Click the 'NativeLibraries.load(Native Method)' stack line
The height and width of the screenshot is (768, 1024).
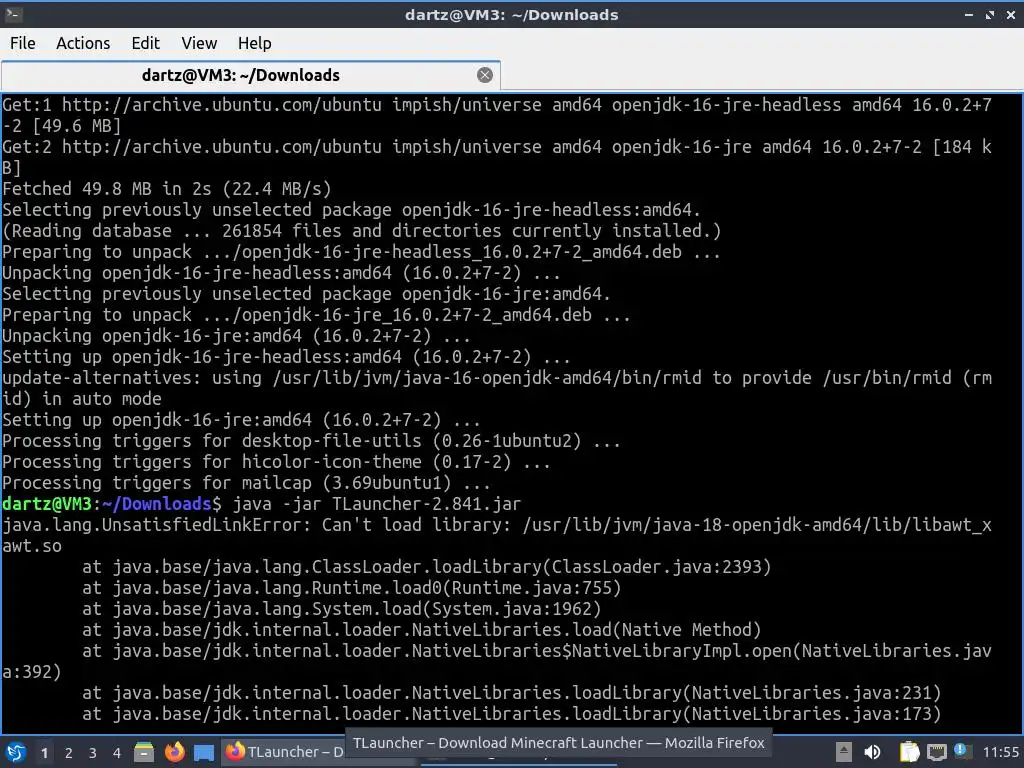[x=422, y=630]
